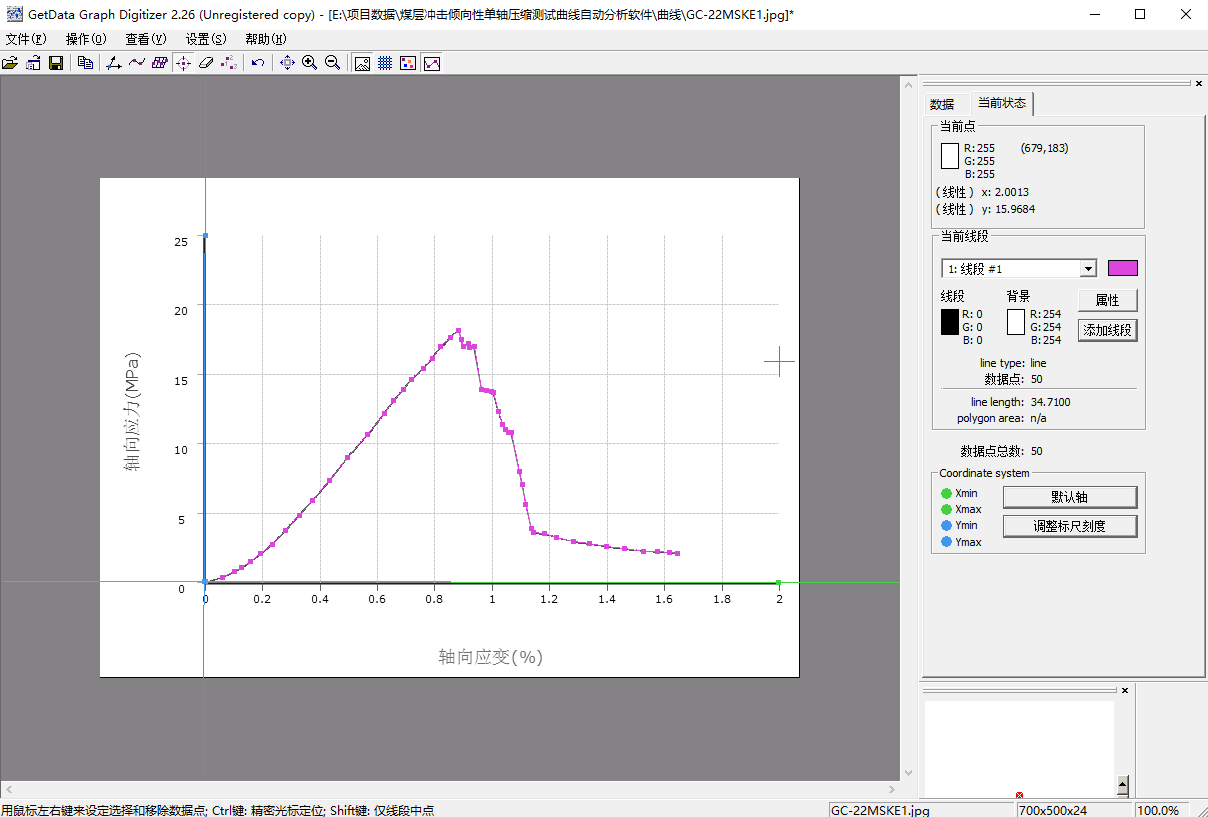Expand the current line dropdown 线段 #1
Image resolution: width=1208 pixels, height=817 pixels.
(x=1088, y=268)
